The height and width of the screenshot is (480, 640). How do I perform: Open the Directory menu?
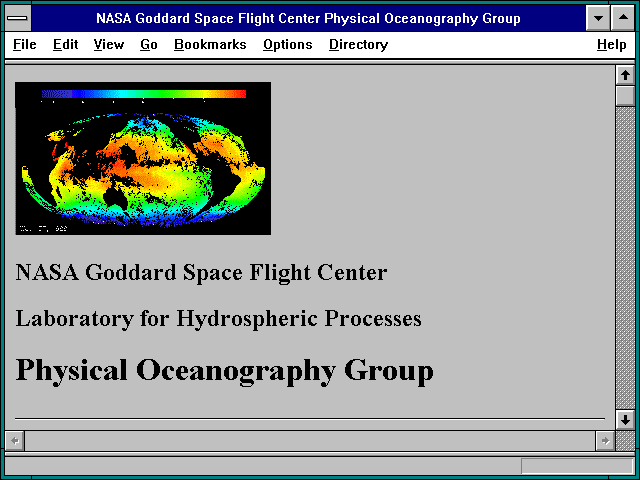[358, 44]
